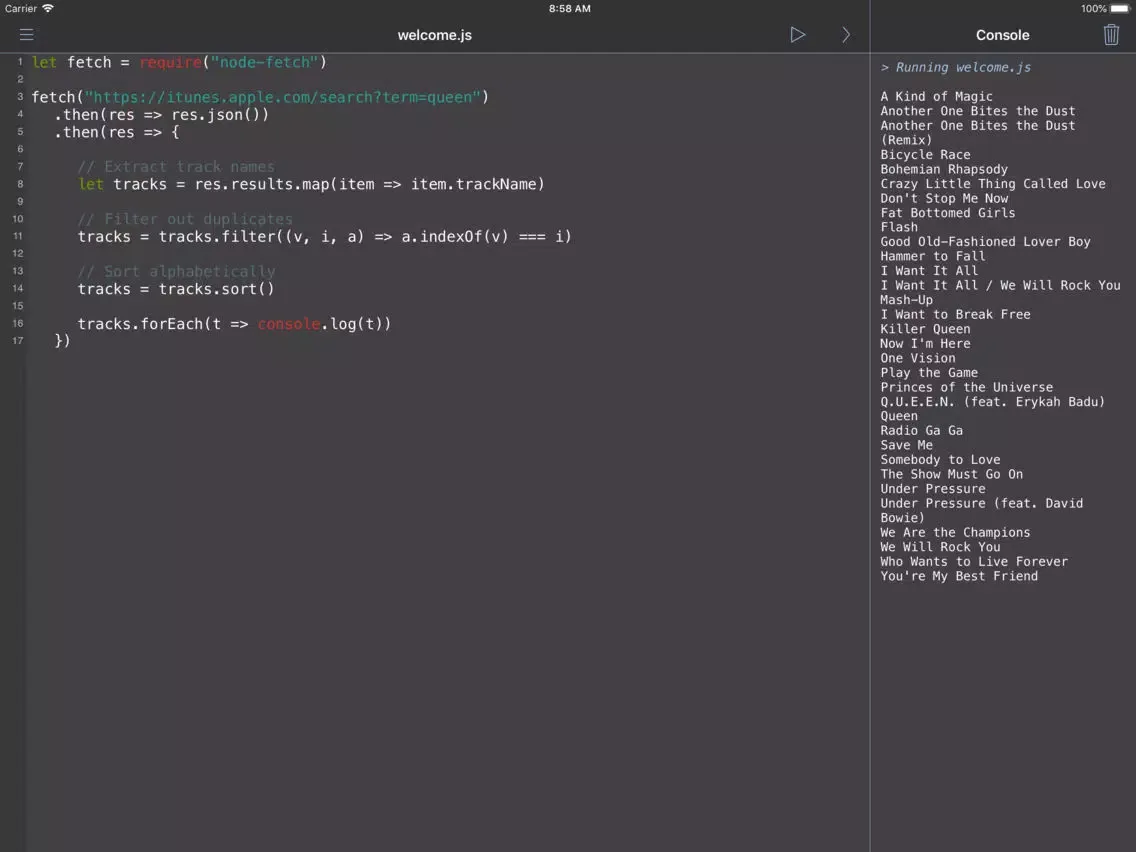Click "I Want to Break Free" output
Screen dimensions: 1136x852
955,314
